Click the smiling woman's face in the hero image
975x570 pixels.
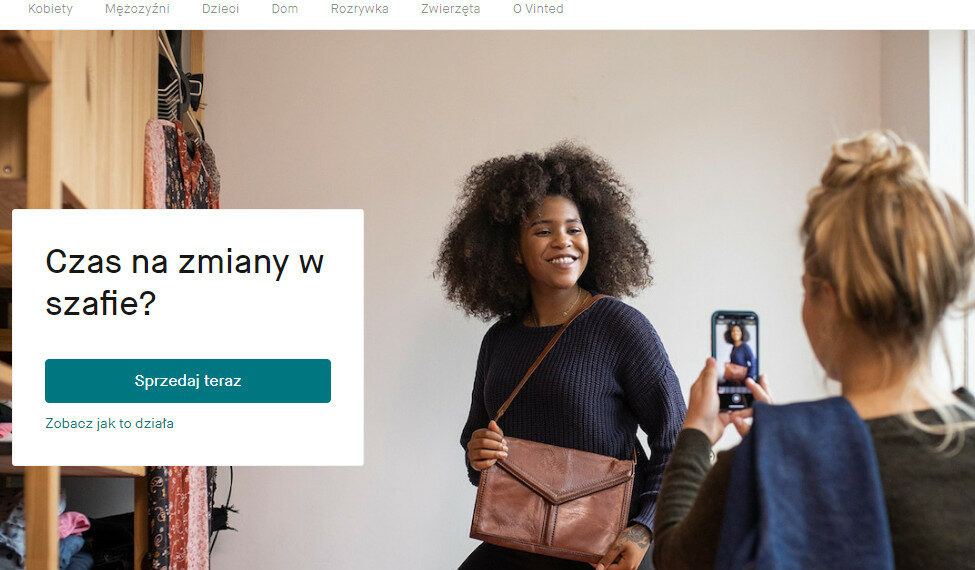(x=553, y=246)
